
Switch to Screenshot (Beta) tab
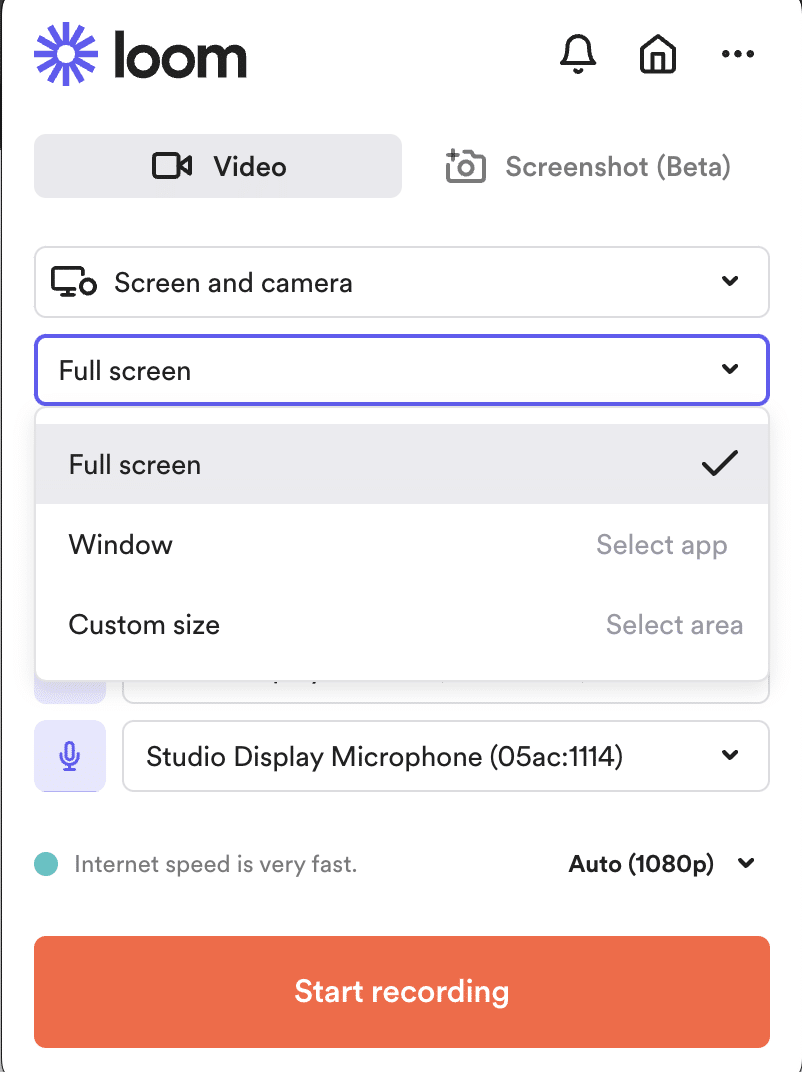point(588,166)
